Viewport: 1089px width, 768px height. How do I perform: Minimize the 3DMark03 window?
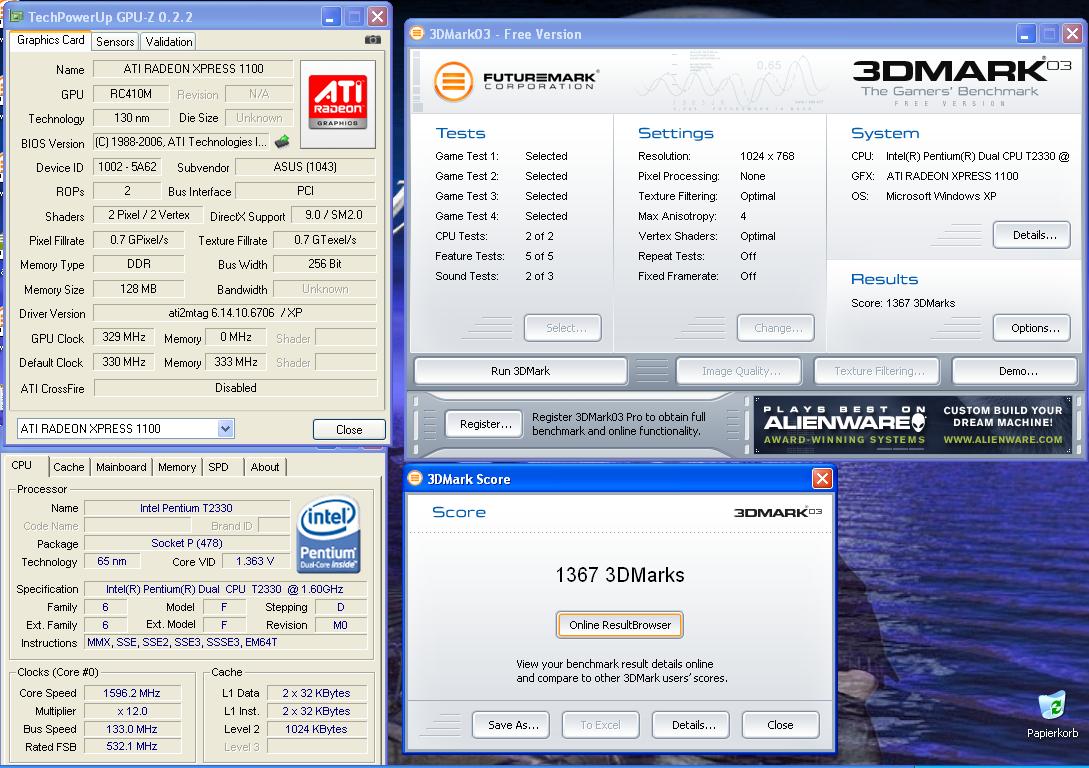1026,33
